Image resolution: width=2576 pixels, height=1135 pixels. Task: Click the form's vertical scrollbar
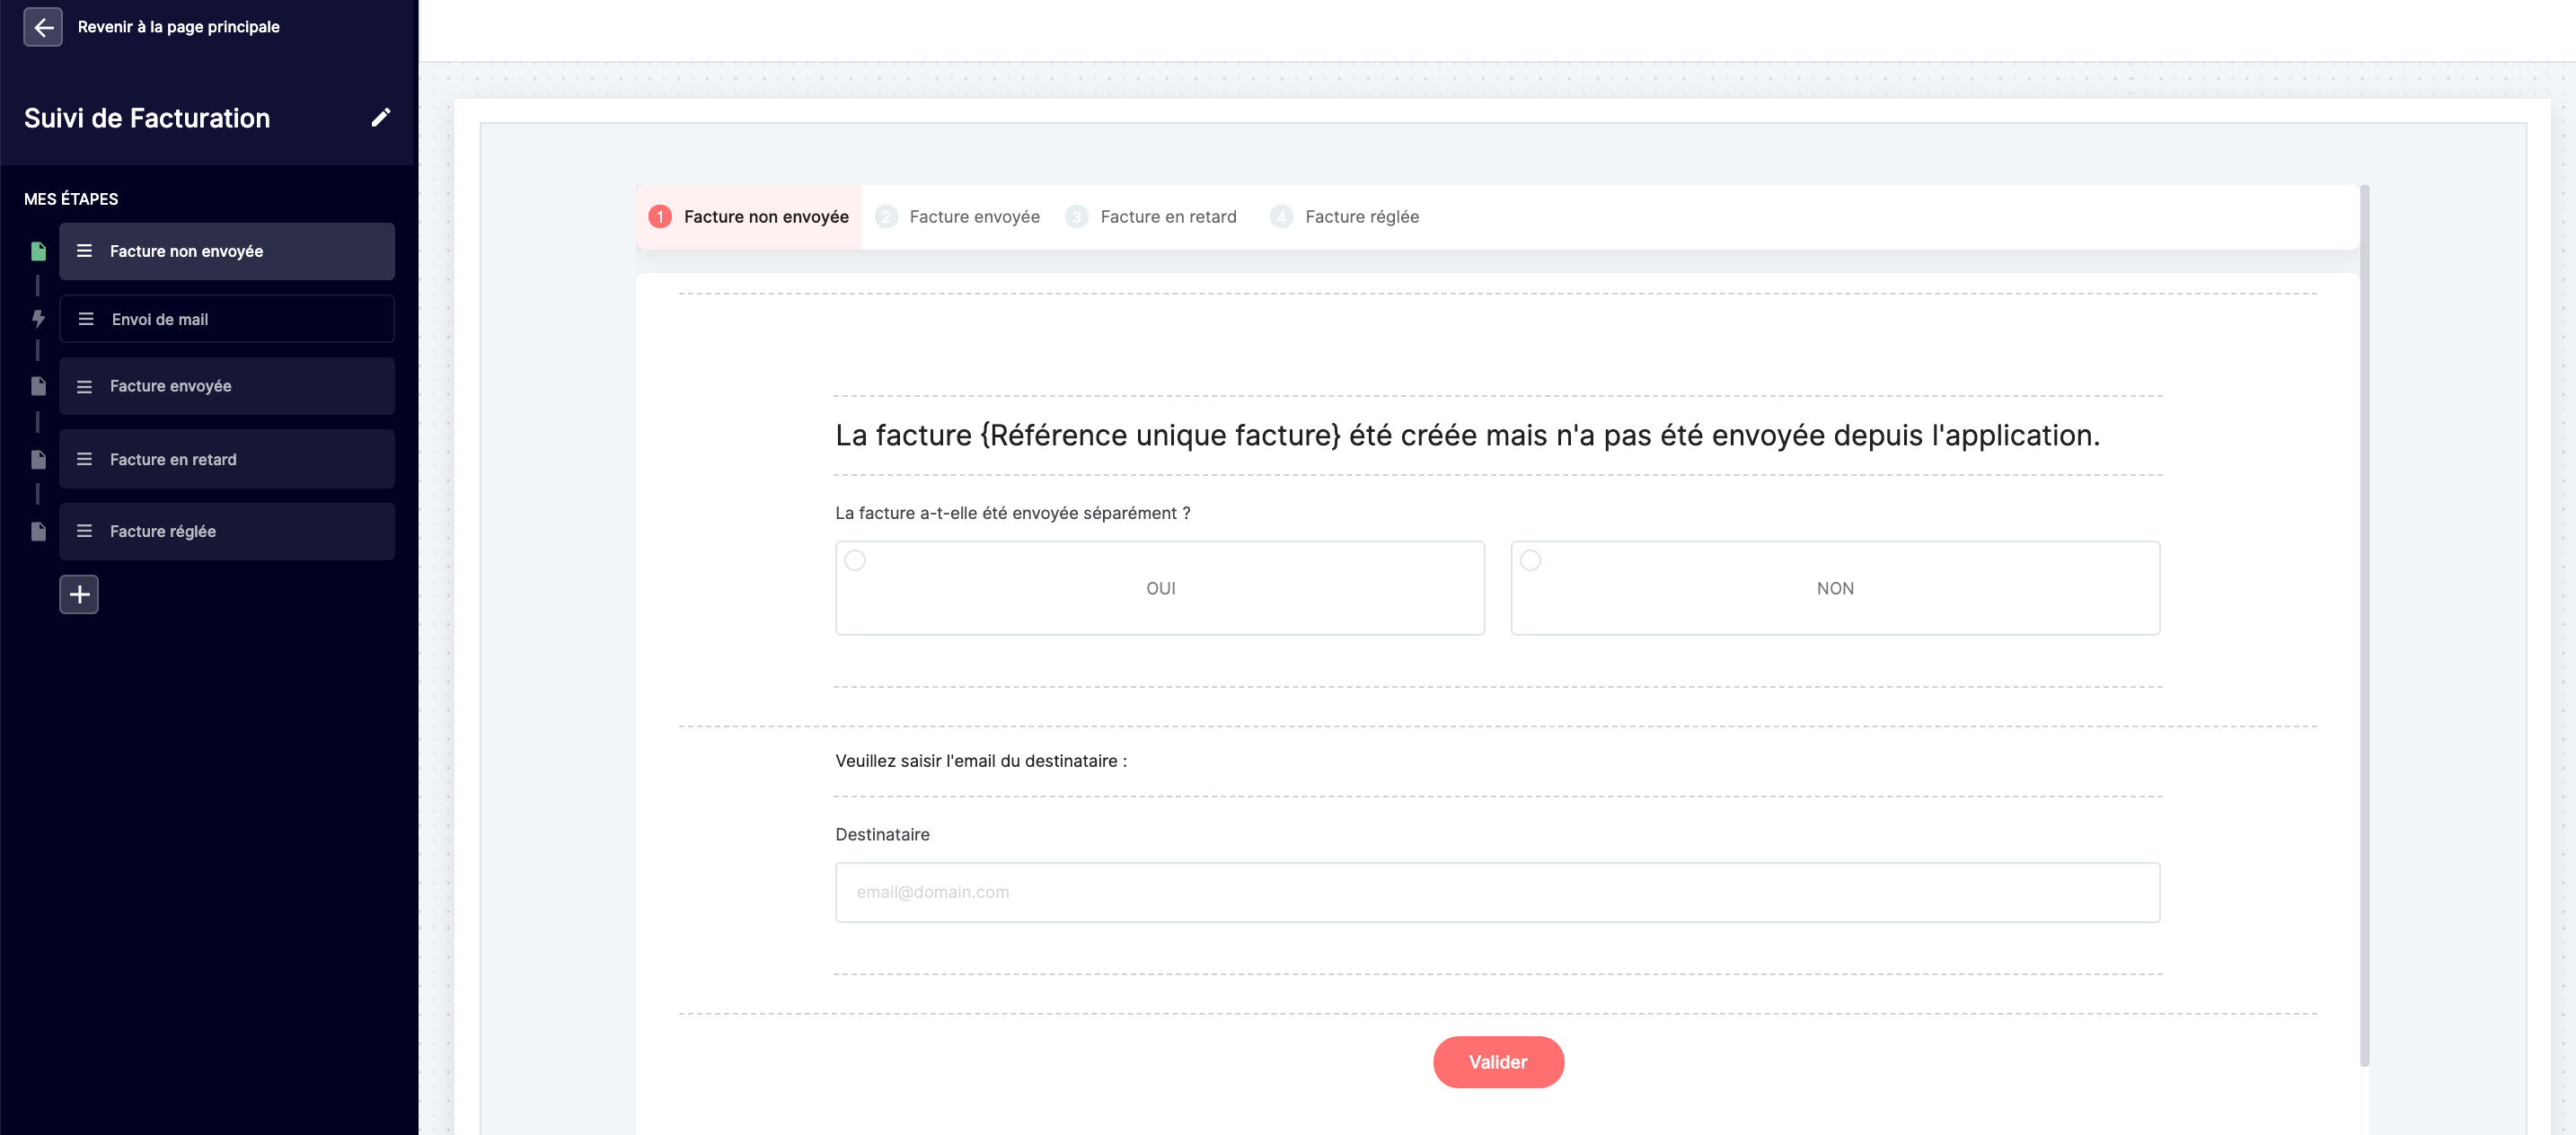coord(2364,626)
